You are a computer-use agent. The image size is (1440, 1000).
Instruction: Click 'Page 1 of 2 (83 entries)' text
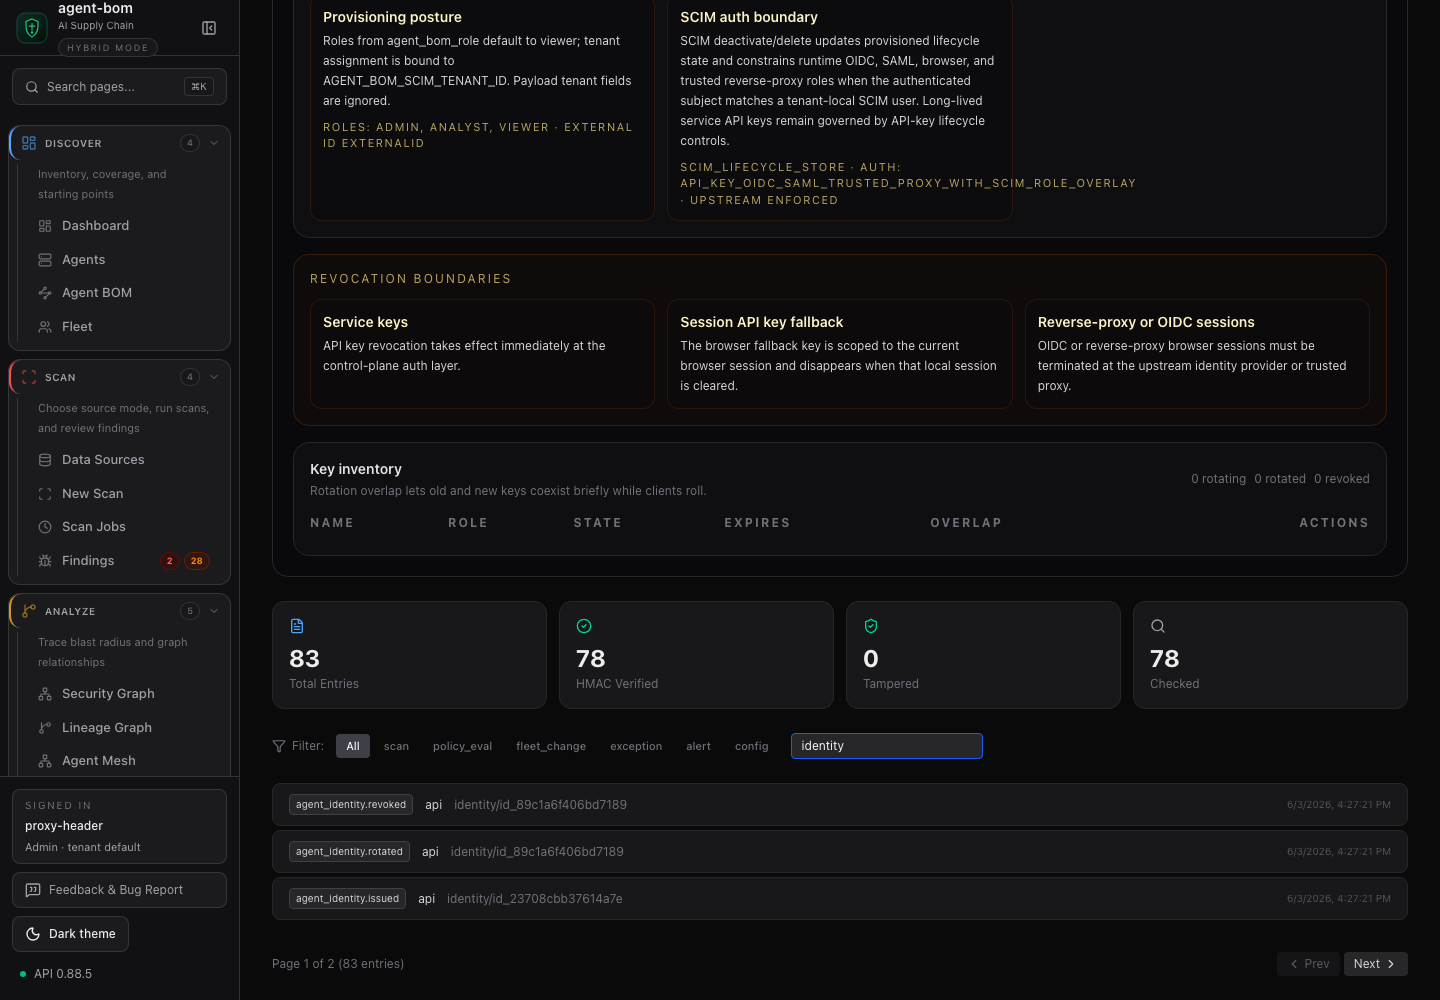(x=338, y=964)
